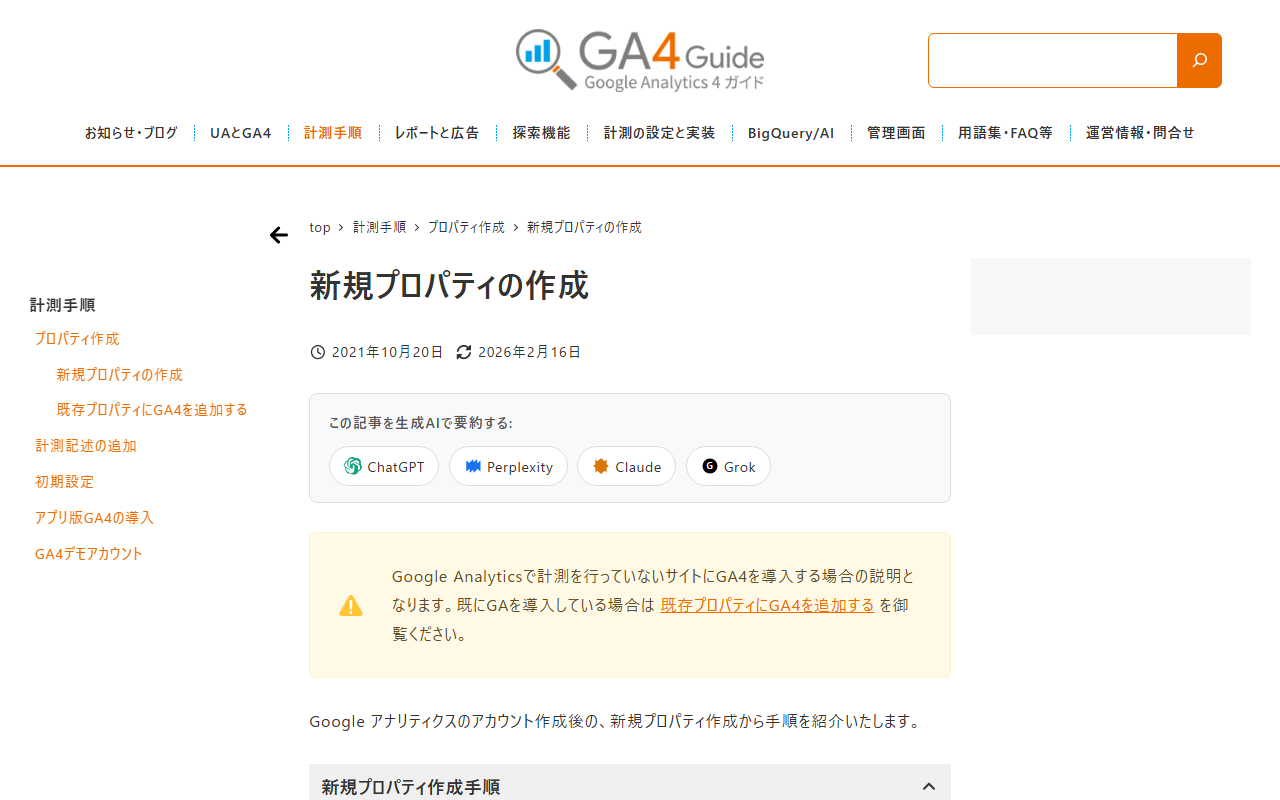
Task: Open 既存プロパティにGA4を追加する in the sidebar
Action: point(152,410)
